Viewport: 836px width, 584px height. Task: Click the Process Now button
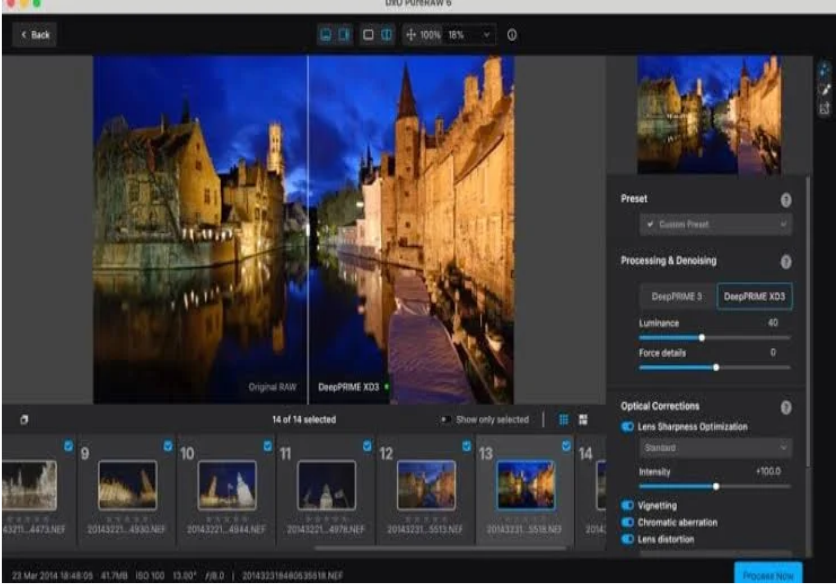point(768,574)
